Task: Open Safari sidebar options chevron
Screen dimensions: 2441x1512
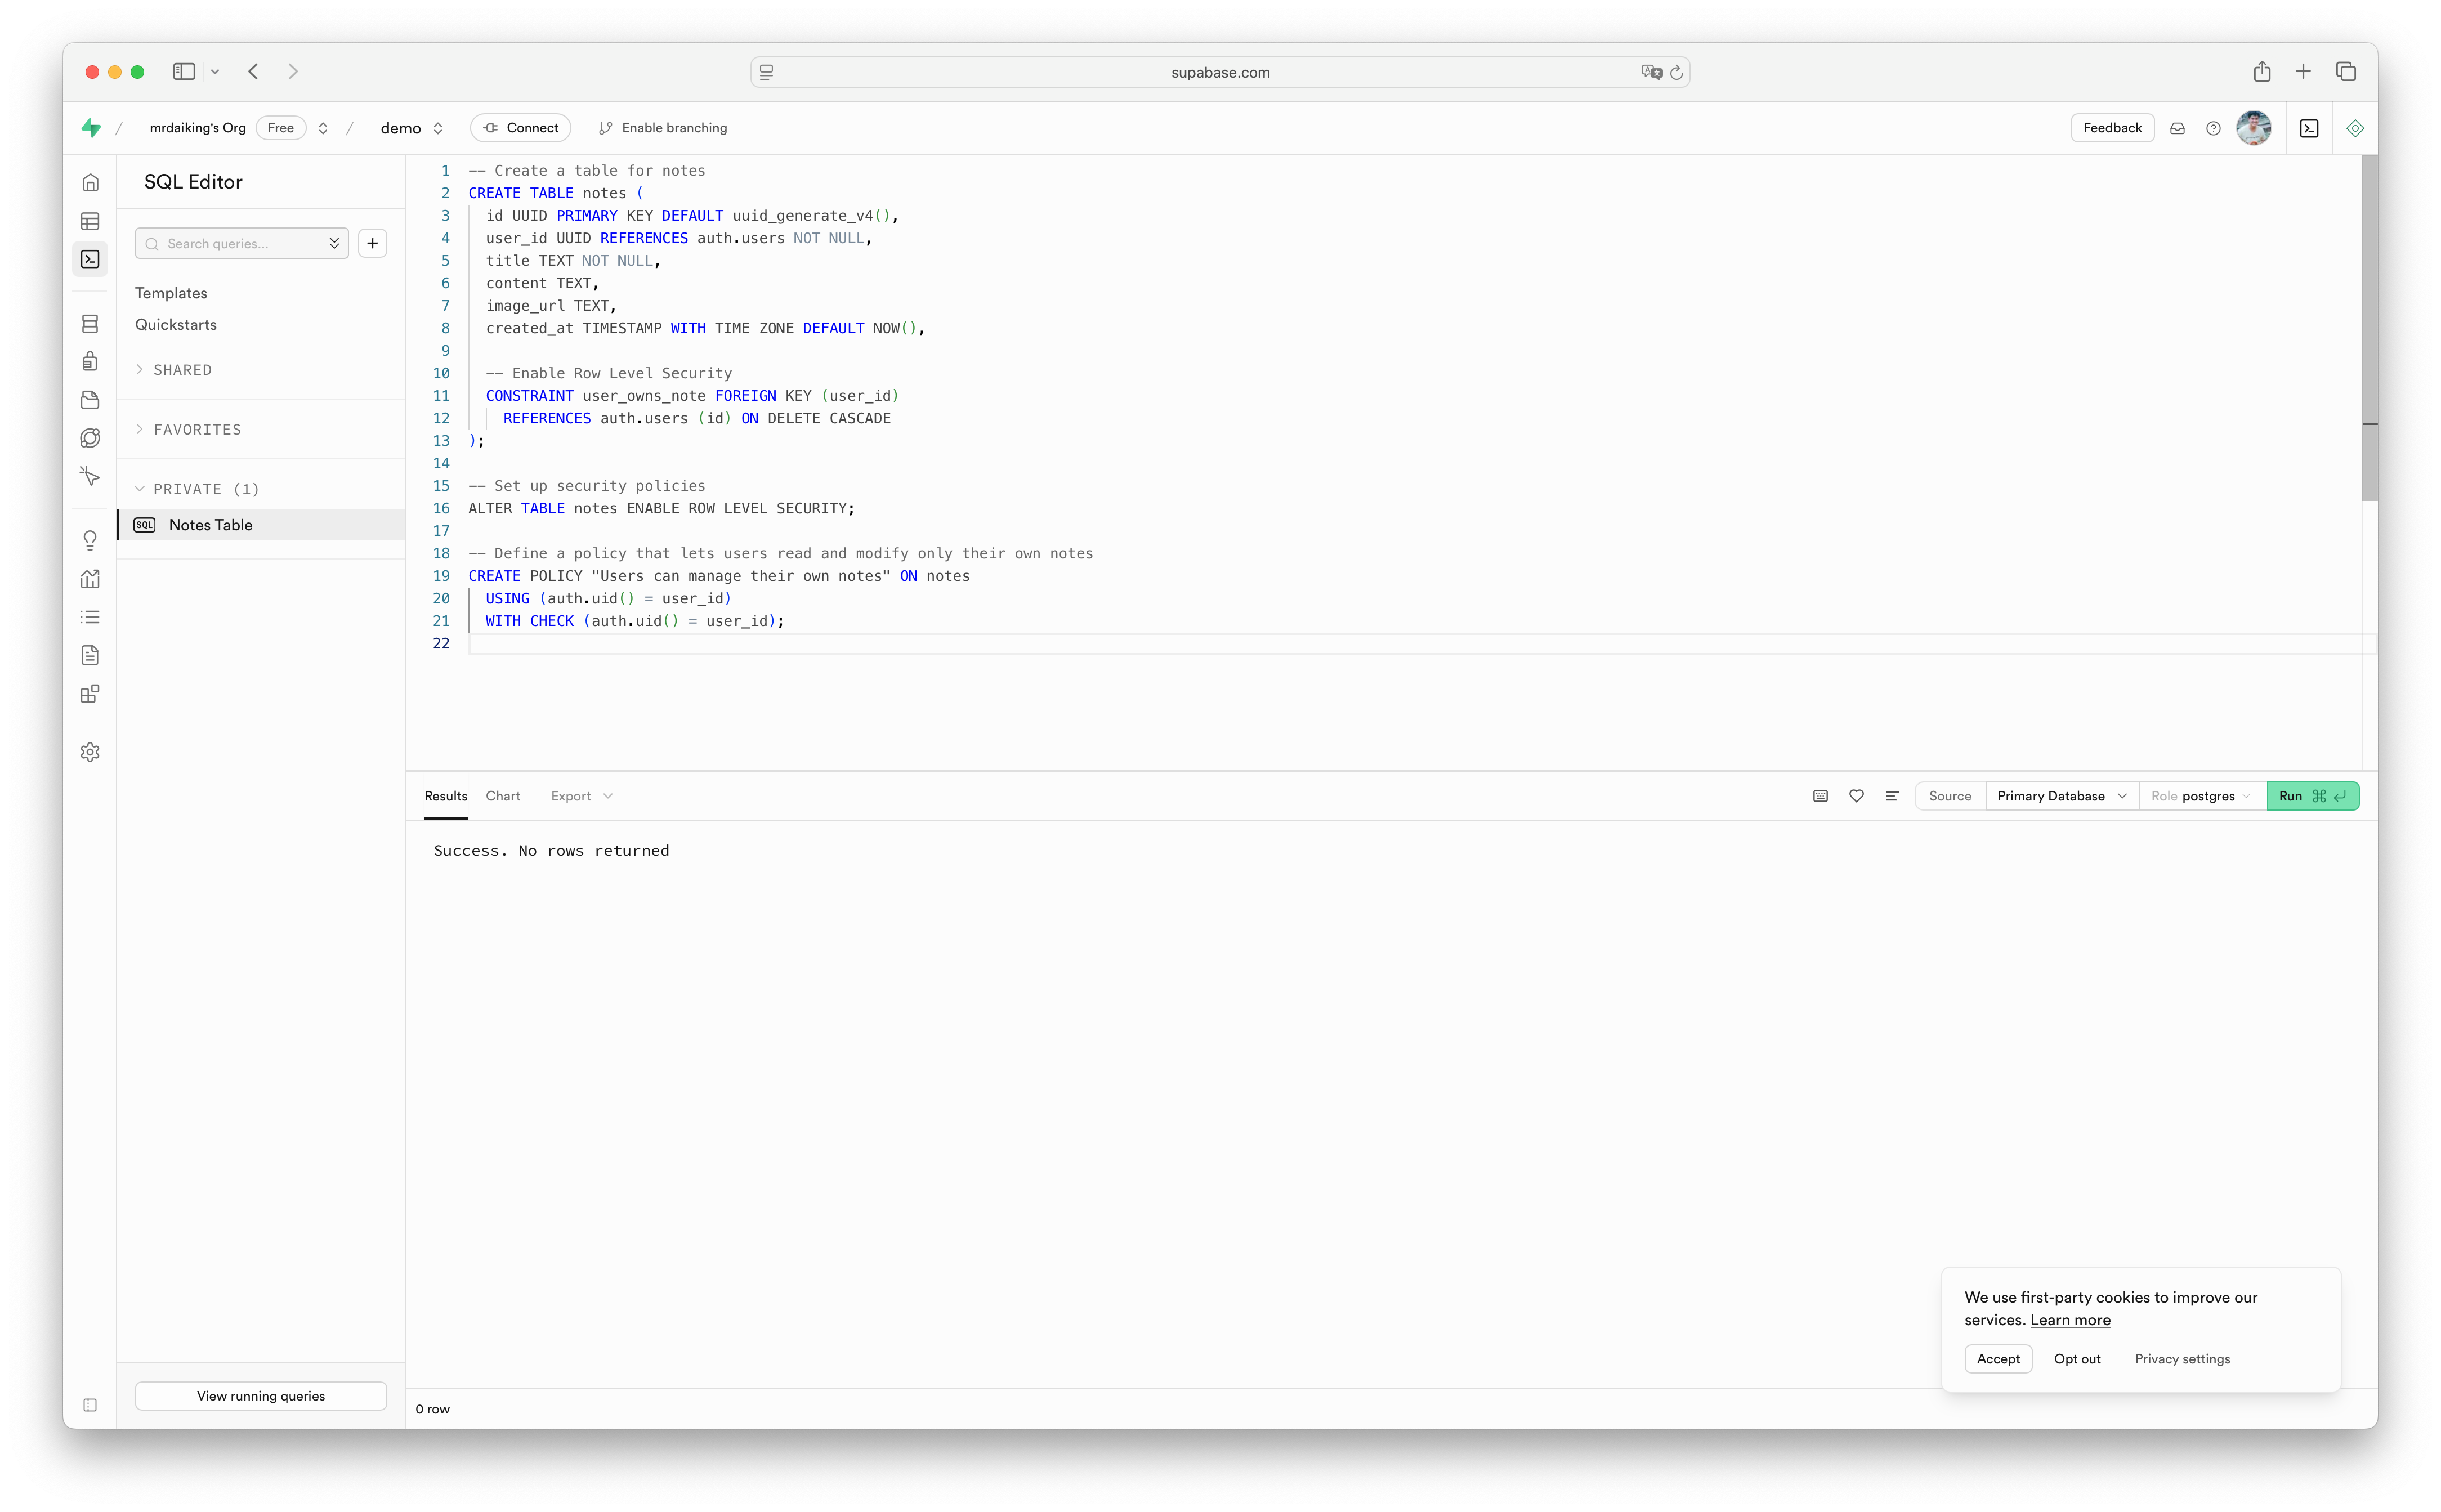Action: pyautogui.click(x=215, y=72)
